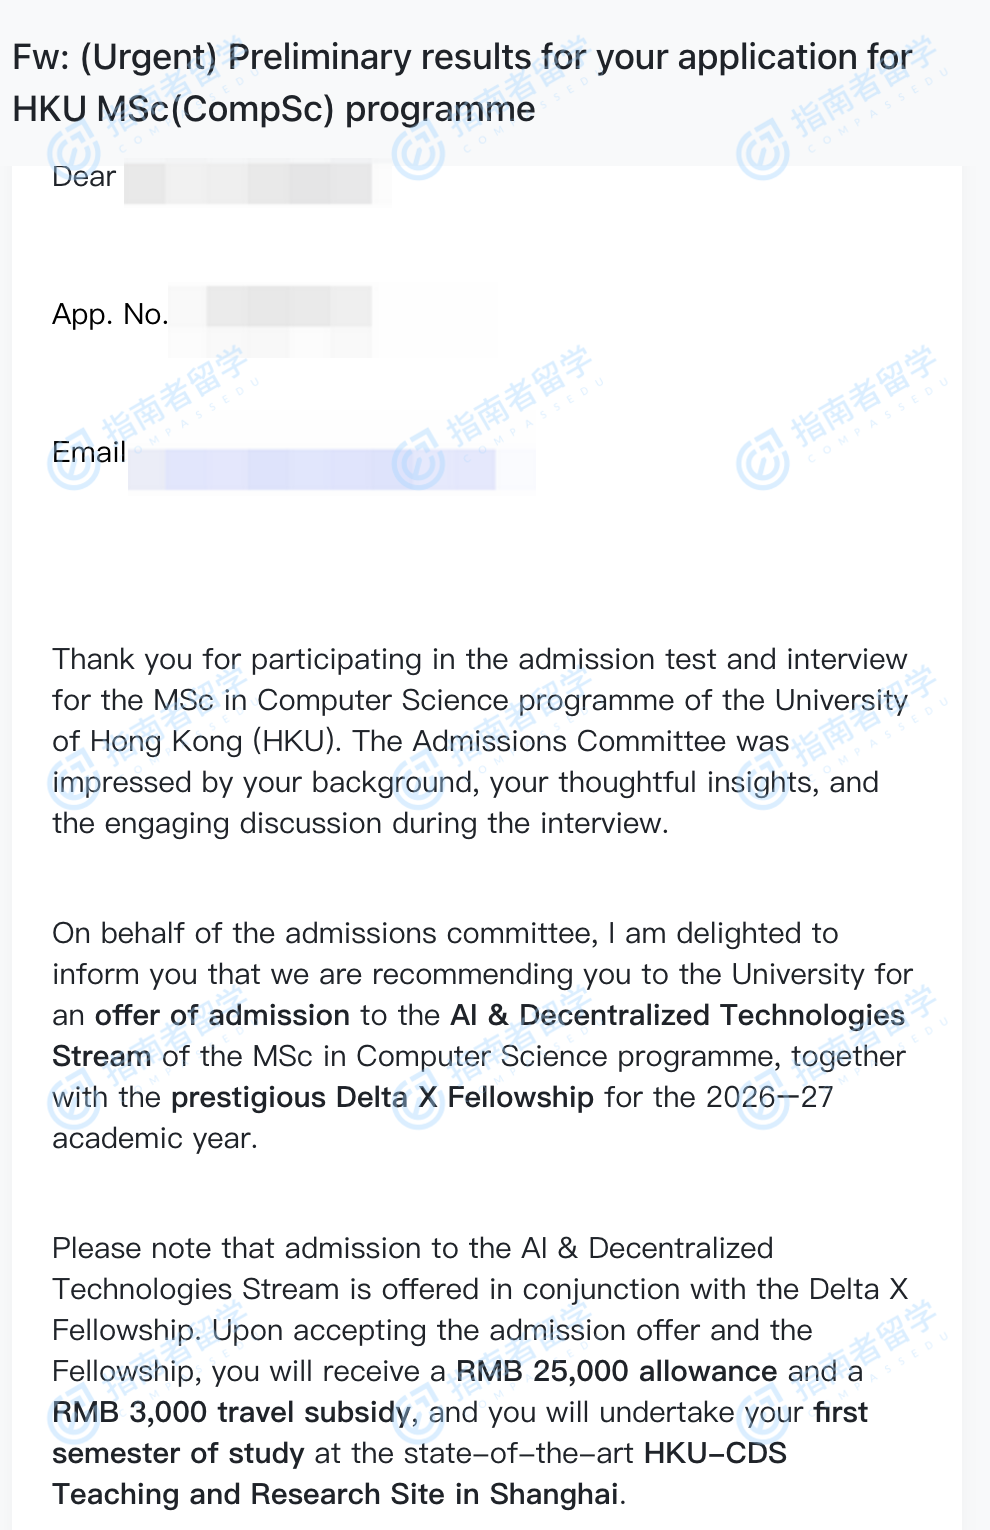Open the blurred highlighted email address
Screen dimensions: 990x1530
330,469
